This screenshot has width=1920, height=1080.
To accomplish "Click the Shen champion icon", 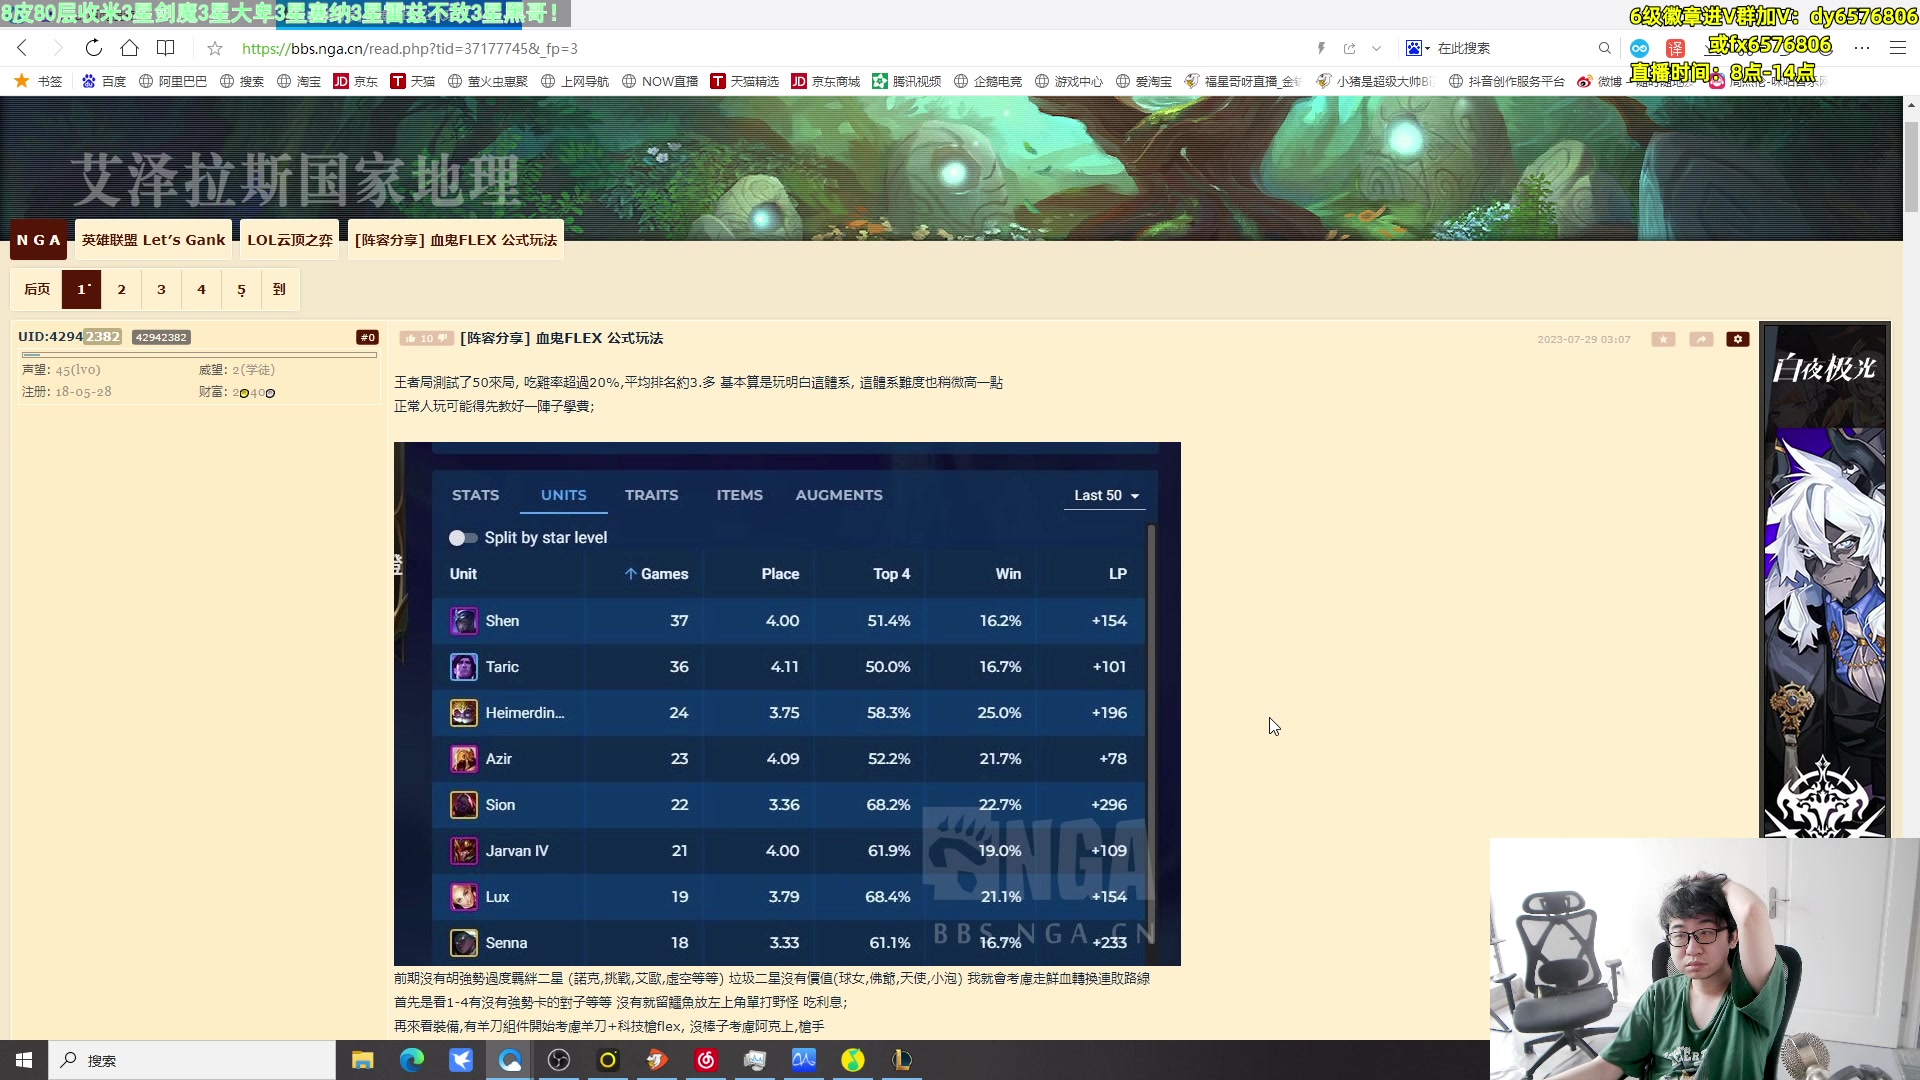I will point(463,621).
